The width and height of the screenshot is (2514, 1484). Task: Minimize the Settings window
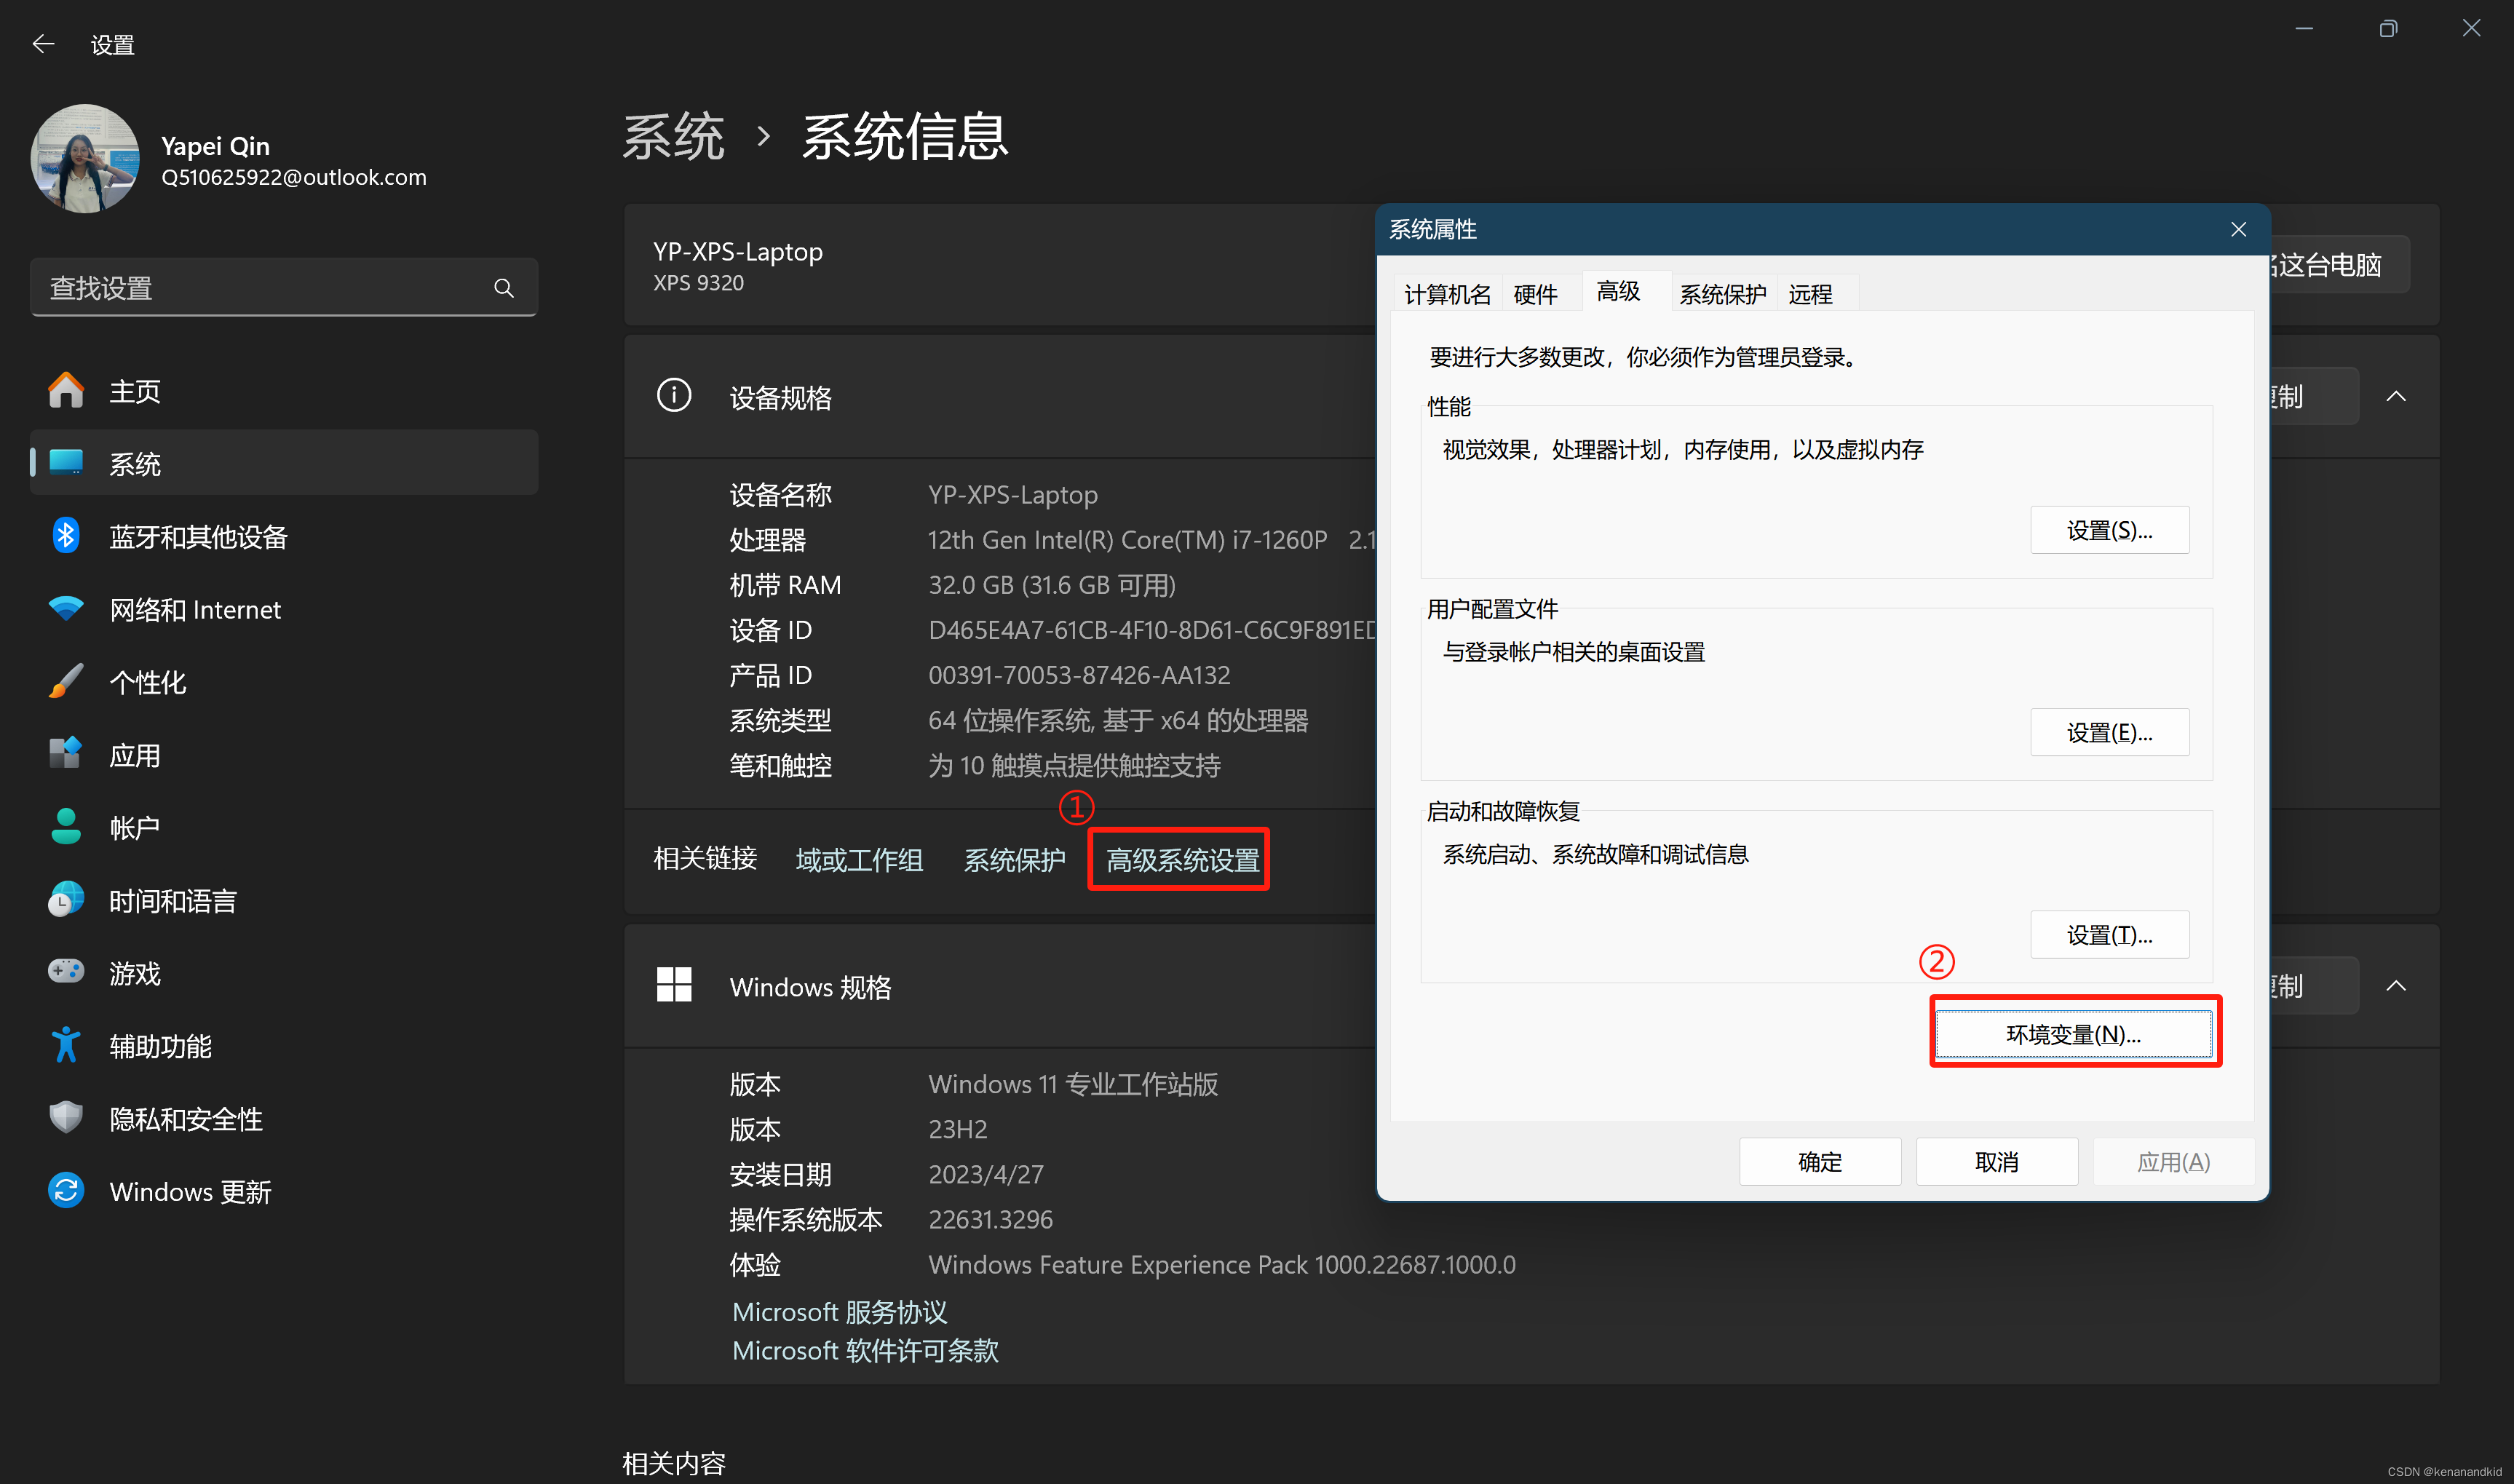coord(2304,28)
